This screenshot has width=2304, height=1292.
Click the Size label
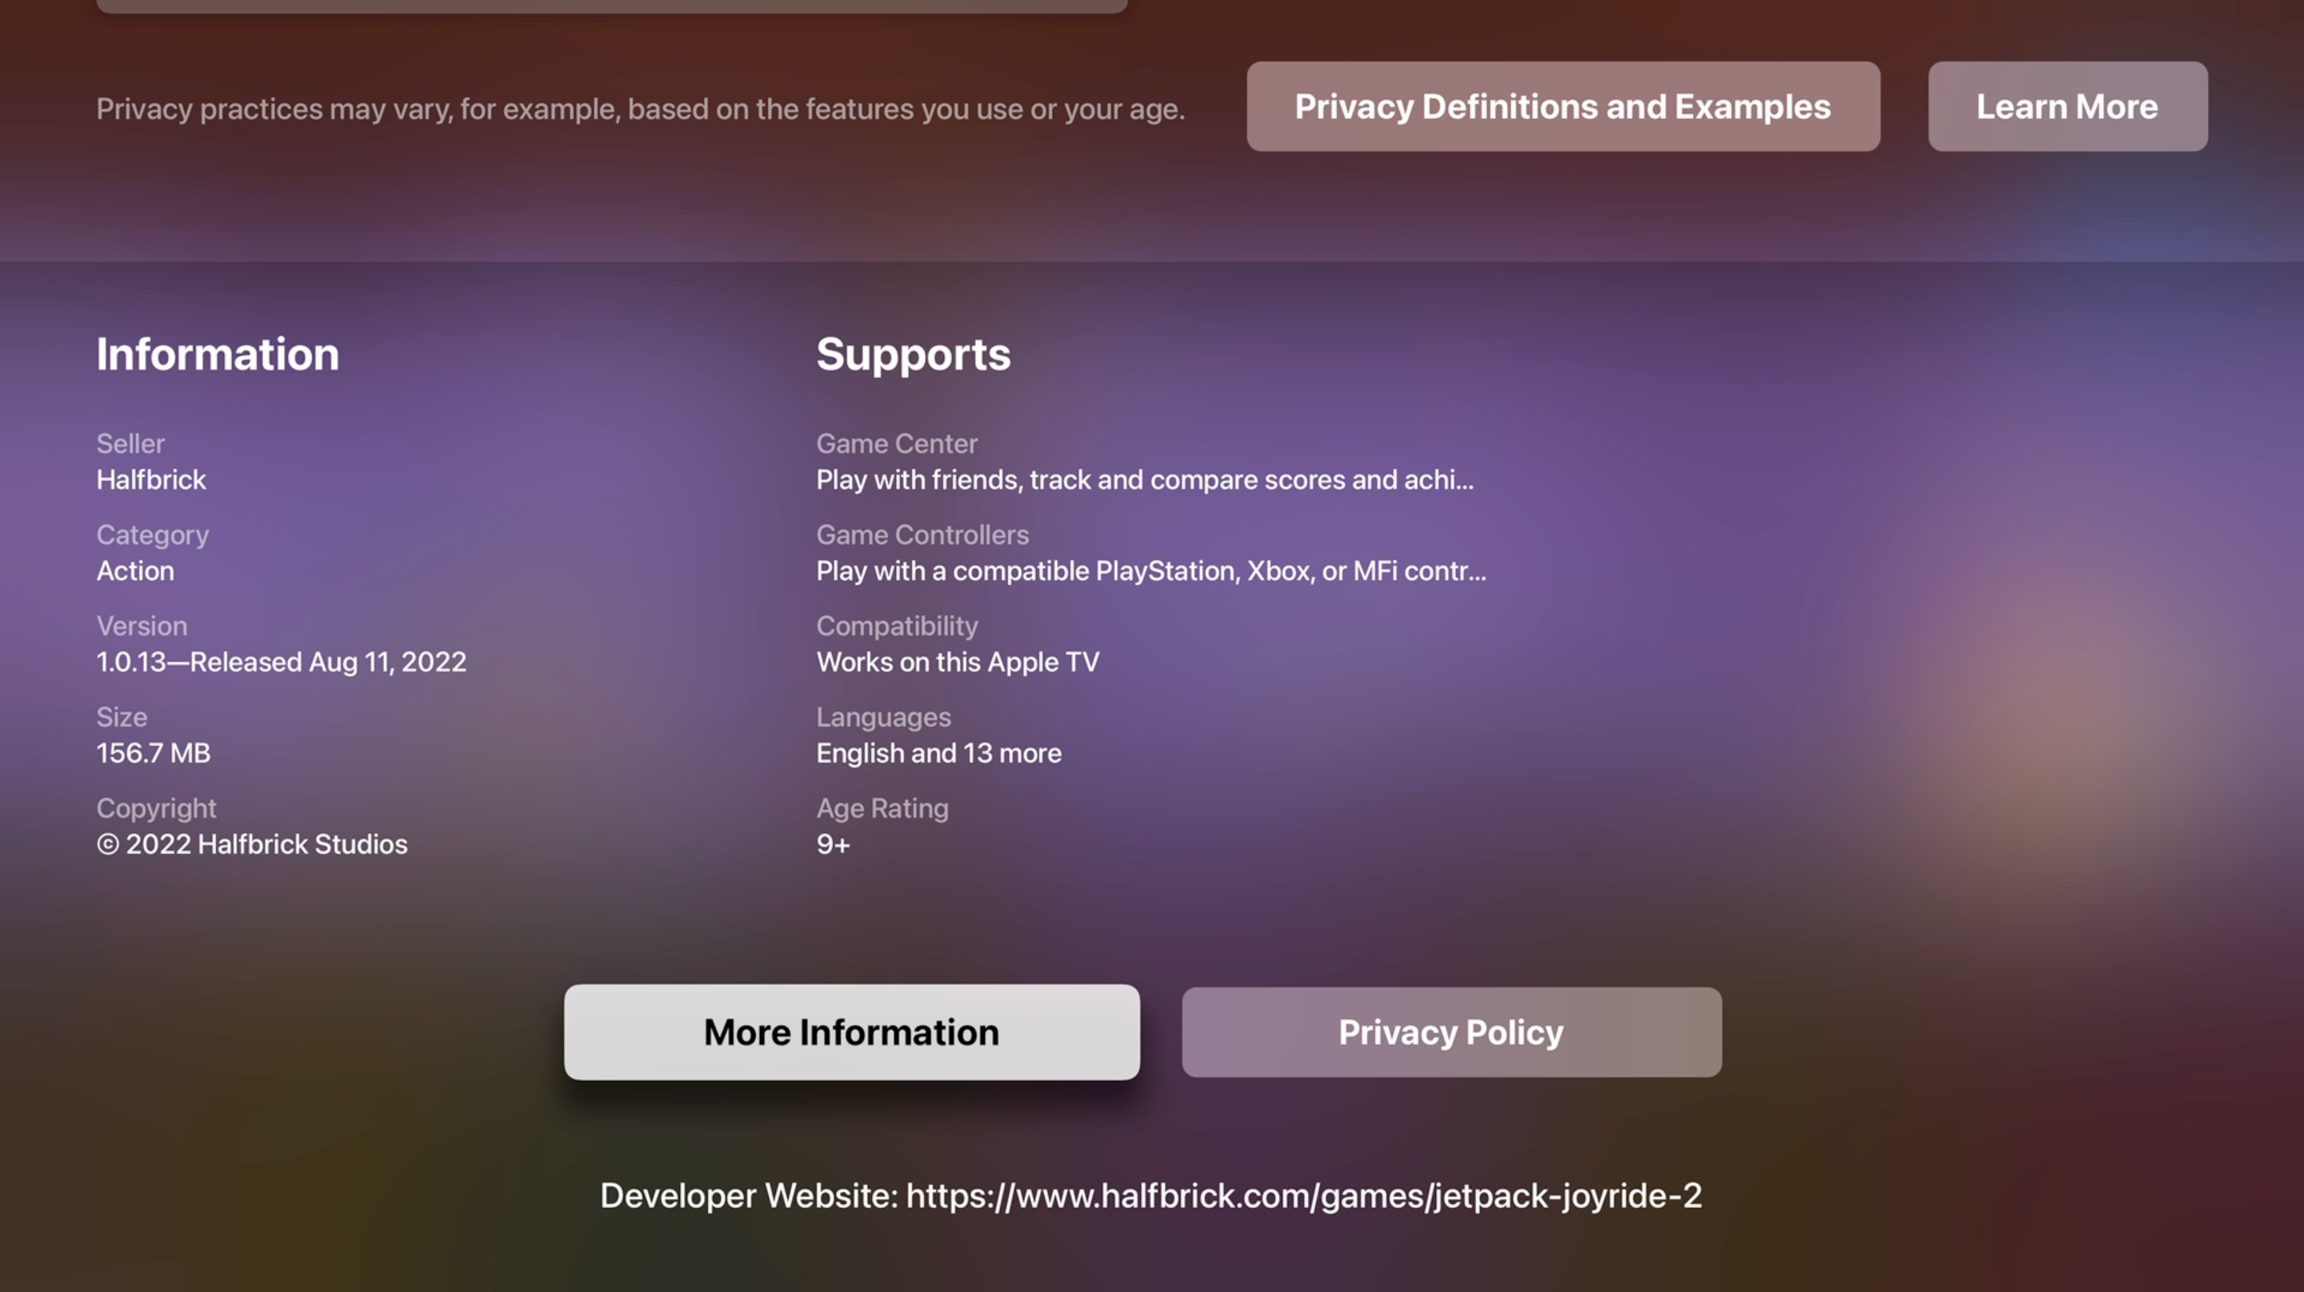121,717
